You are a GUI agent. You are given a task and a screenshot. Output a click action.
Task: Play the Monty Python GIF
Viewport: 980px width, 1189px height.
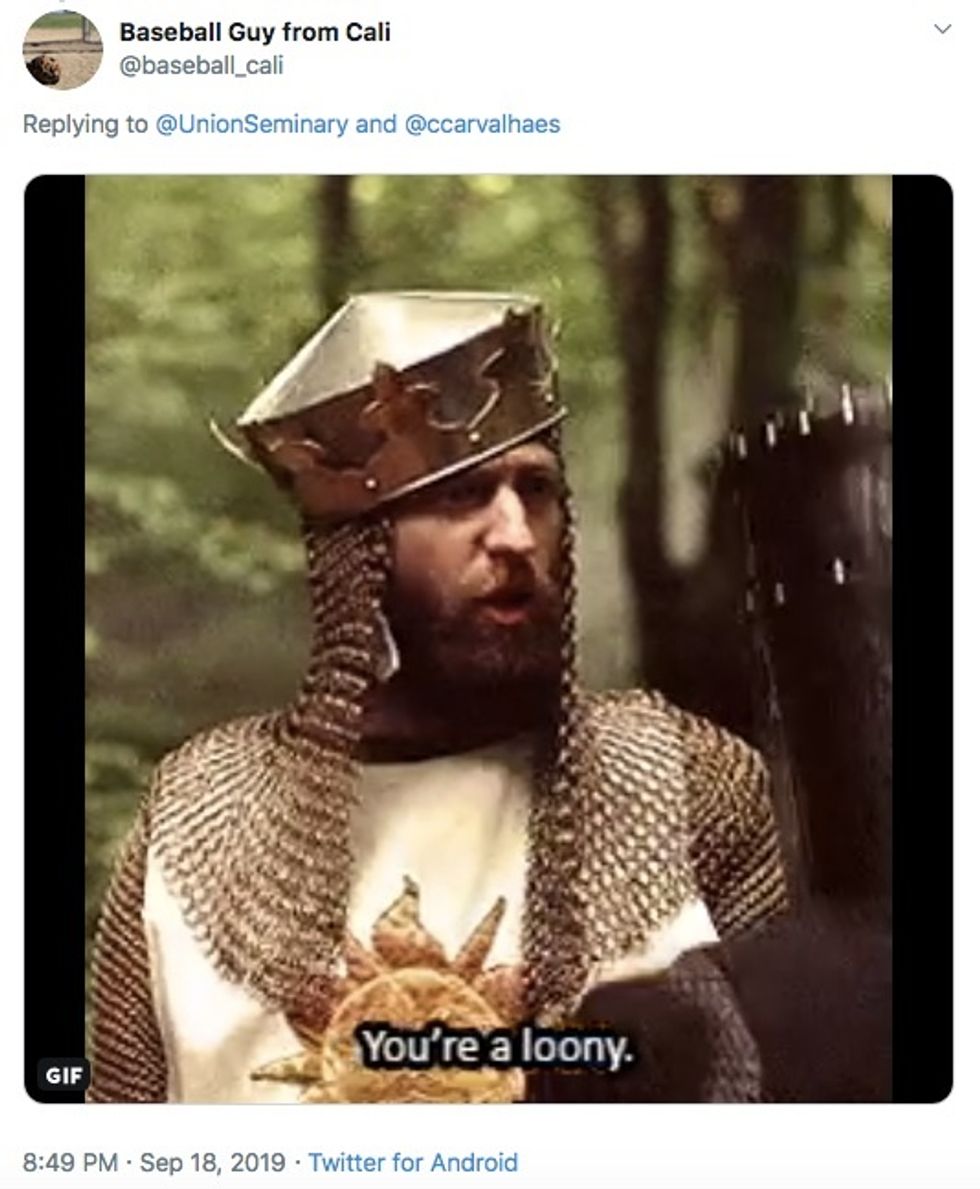coord(488,638)
